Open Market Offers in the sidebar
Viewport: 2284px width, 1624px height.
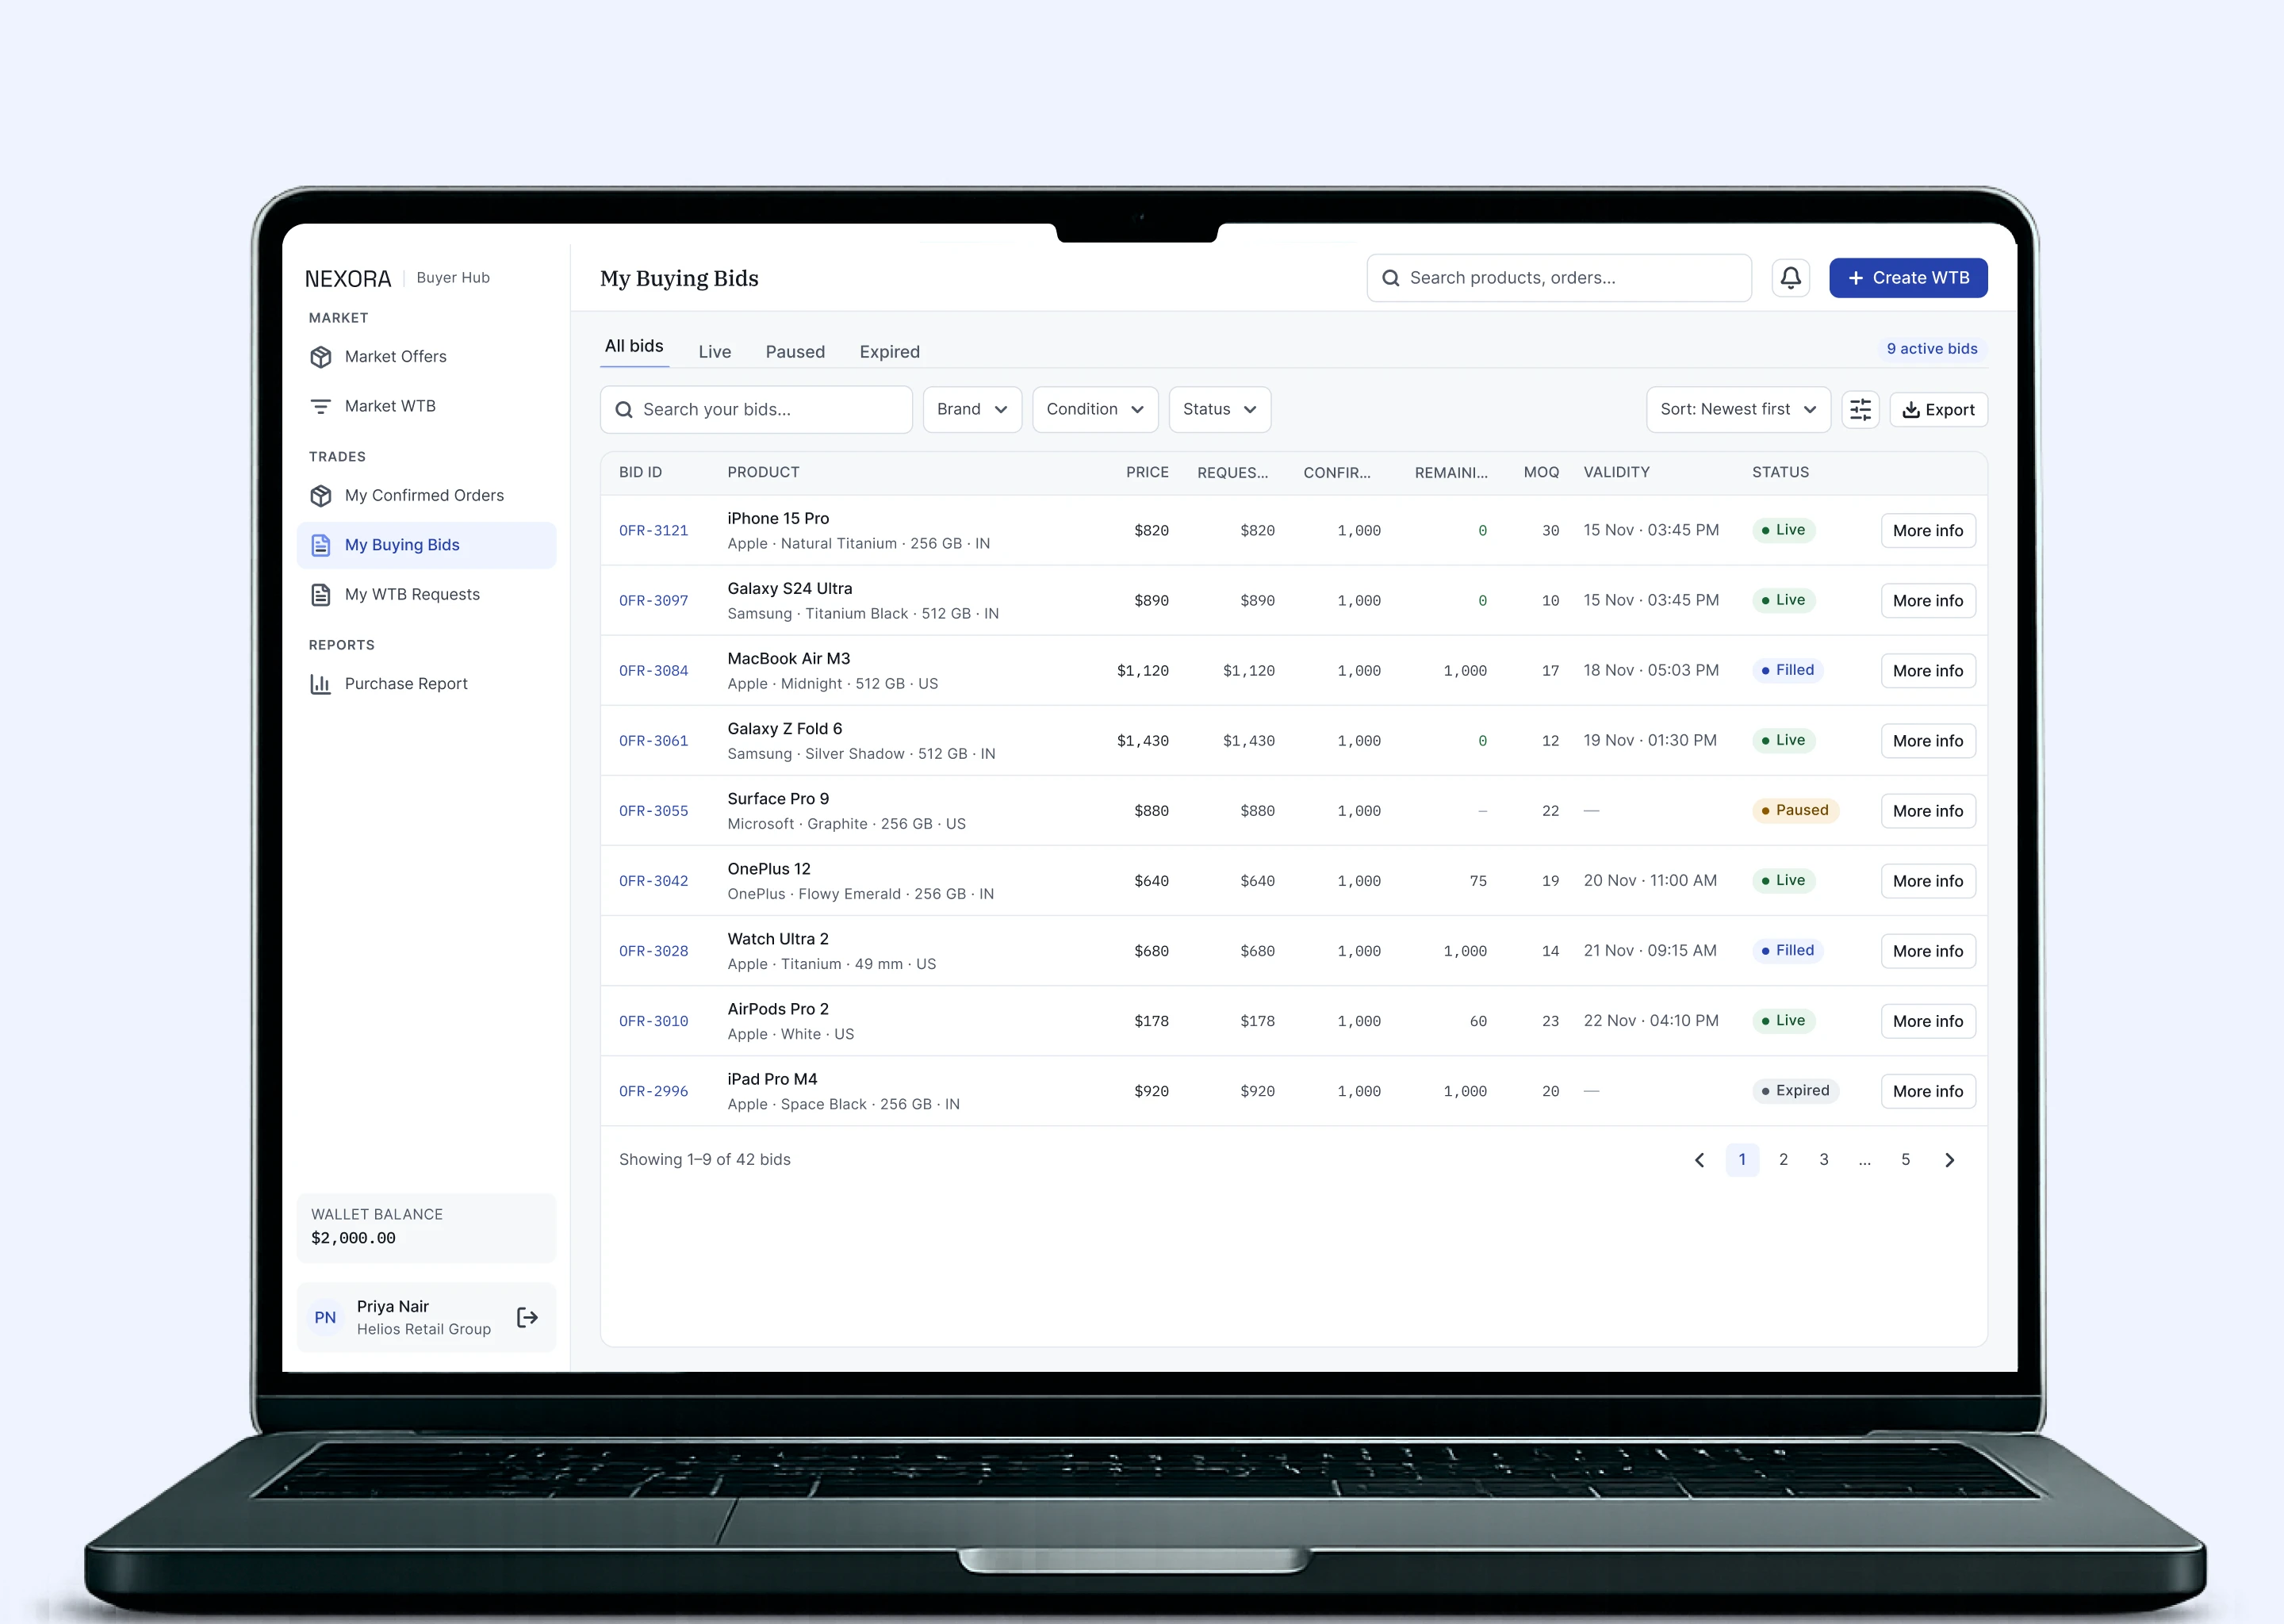tap(427, 357)
